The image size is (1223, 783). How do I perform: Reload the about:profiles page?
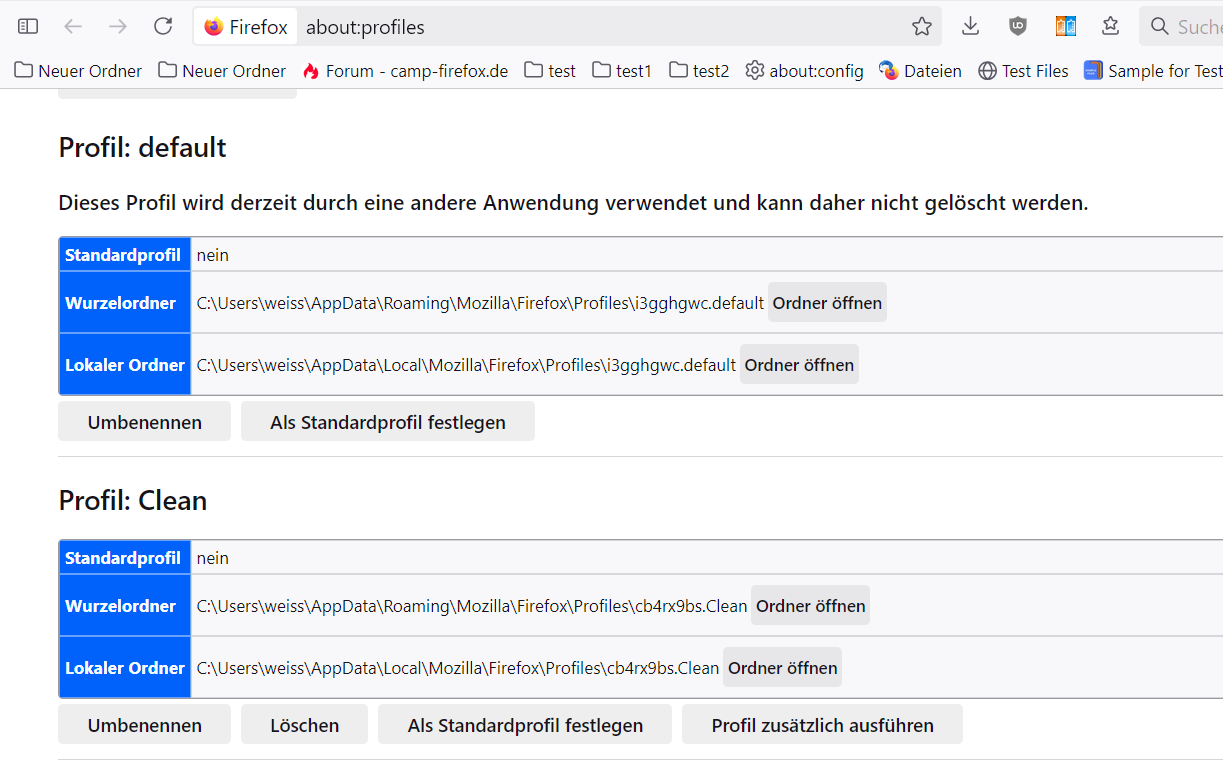[163, 27]
